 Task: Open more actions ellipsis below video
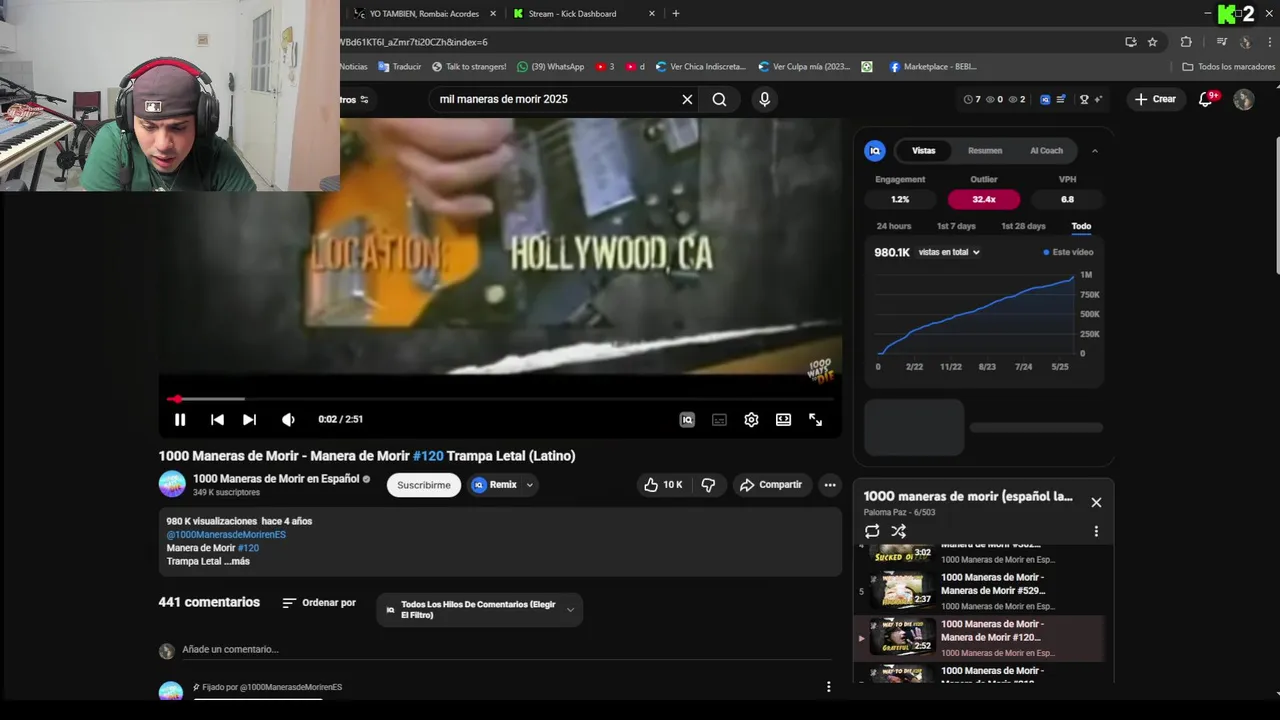point(830,485)
